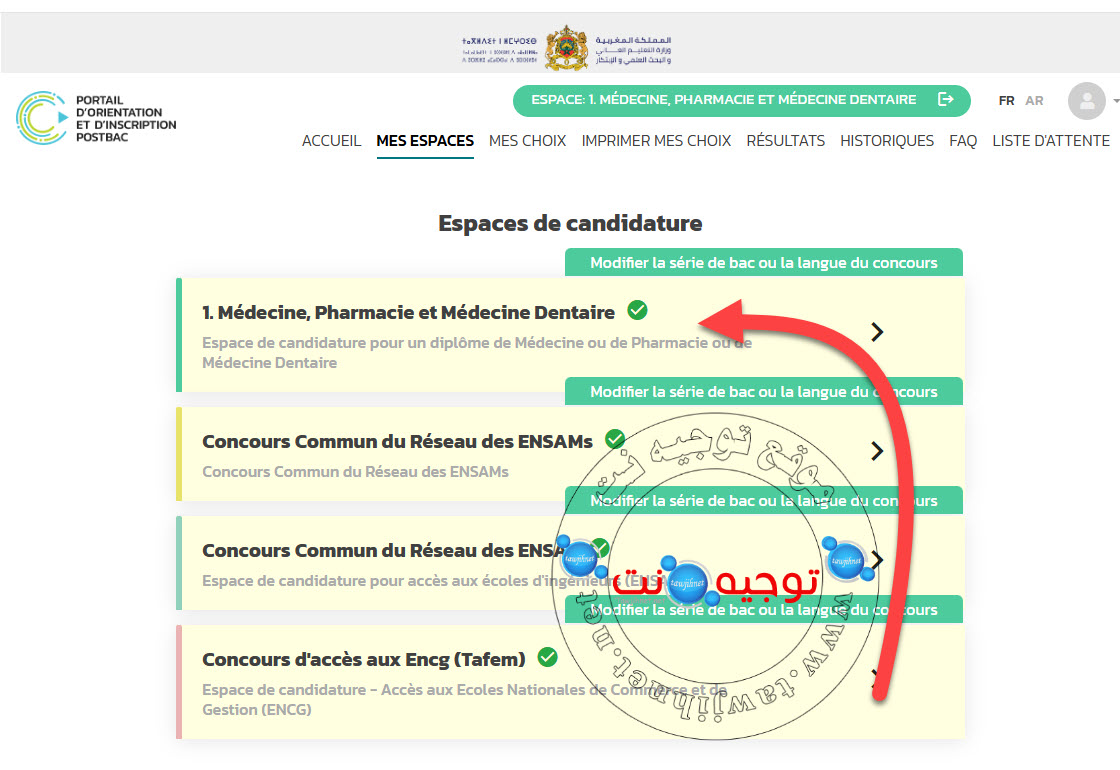Click the exit icon in the ESPACE banner
Image resolution: width=1120 pixels, height=770 pixels.
[946, 99]
